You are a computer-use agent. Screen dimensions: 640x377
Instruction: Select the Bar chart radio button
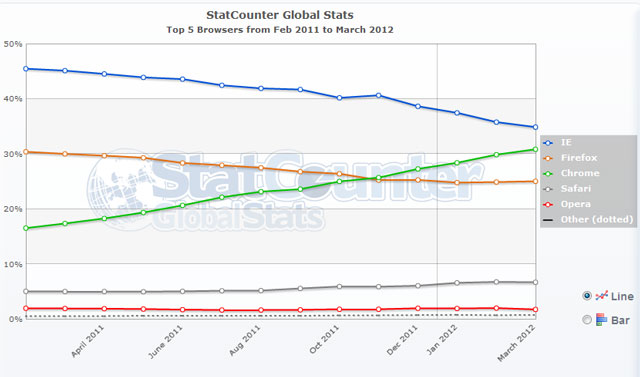pos(587,319)
